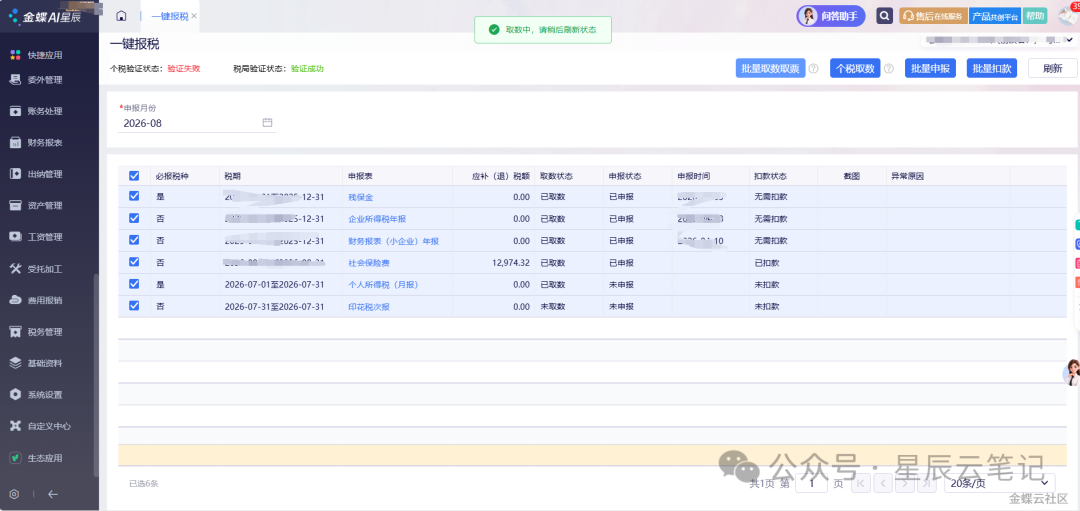
Task: Click the floating assistant avatar at right edge
Action: pyautogui.click(x=1071, y=373)
